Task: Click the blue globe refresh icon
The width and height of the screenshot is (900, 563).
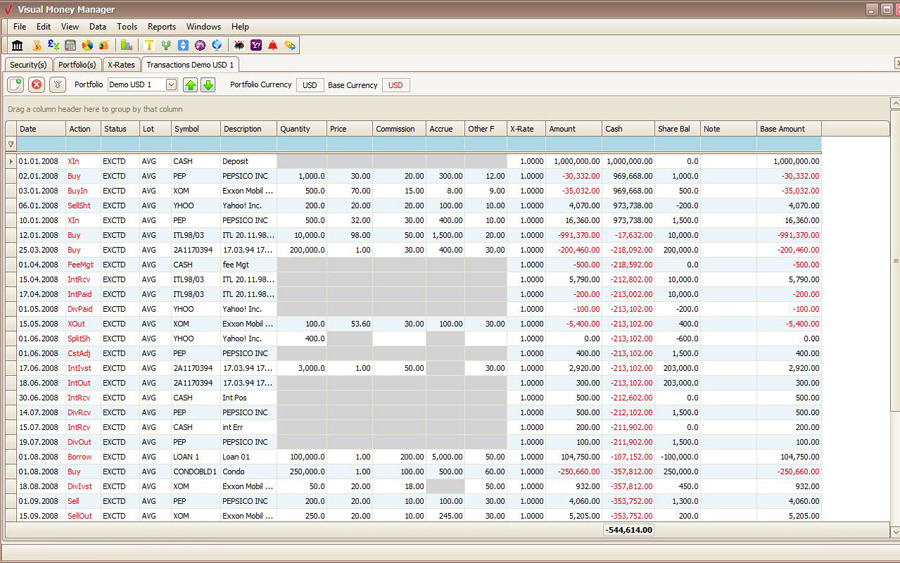Action: pos(216,45)
